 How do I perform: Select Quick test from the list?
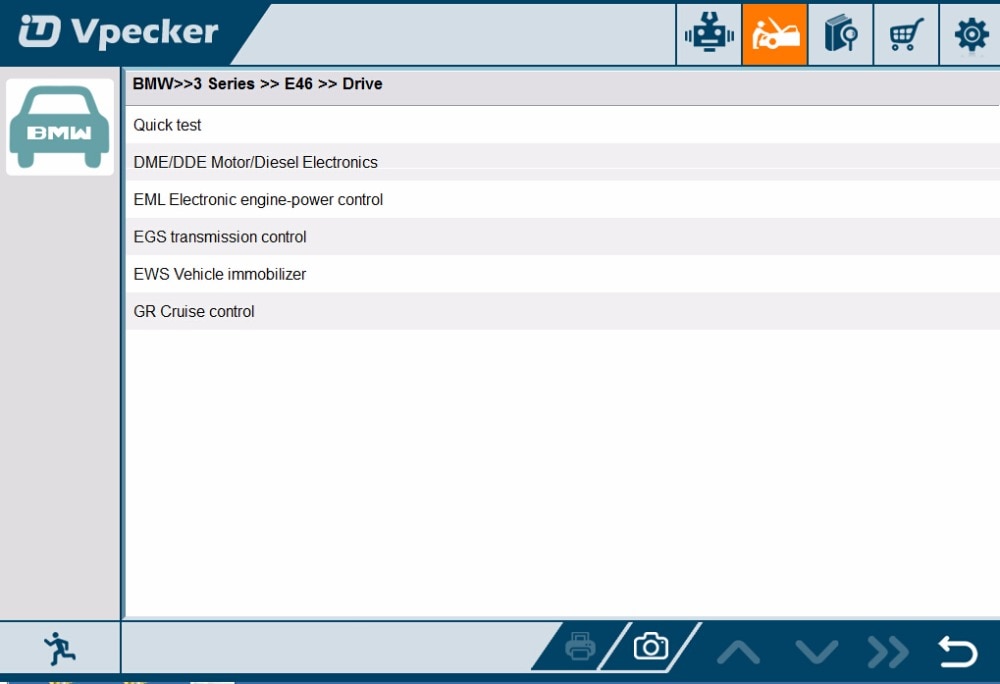click(167, 125)
